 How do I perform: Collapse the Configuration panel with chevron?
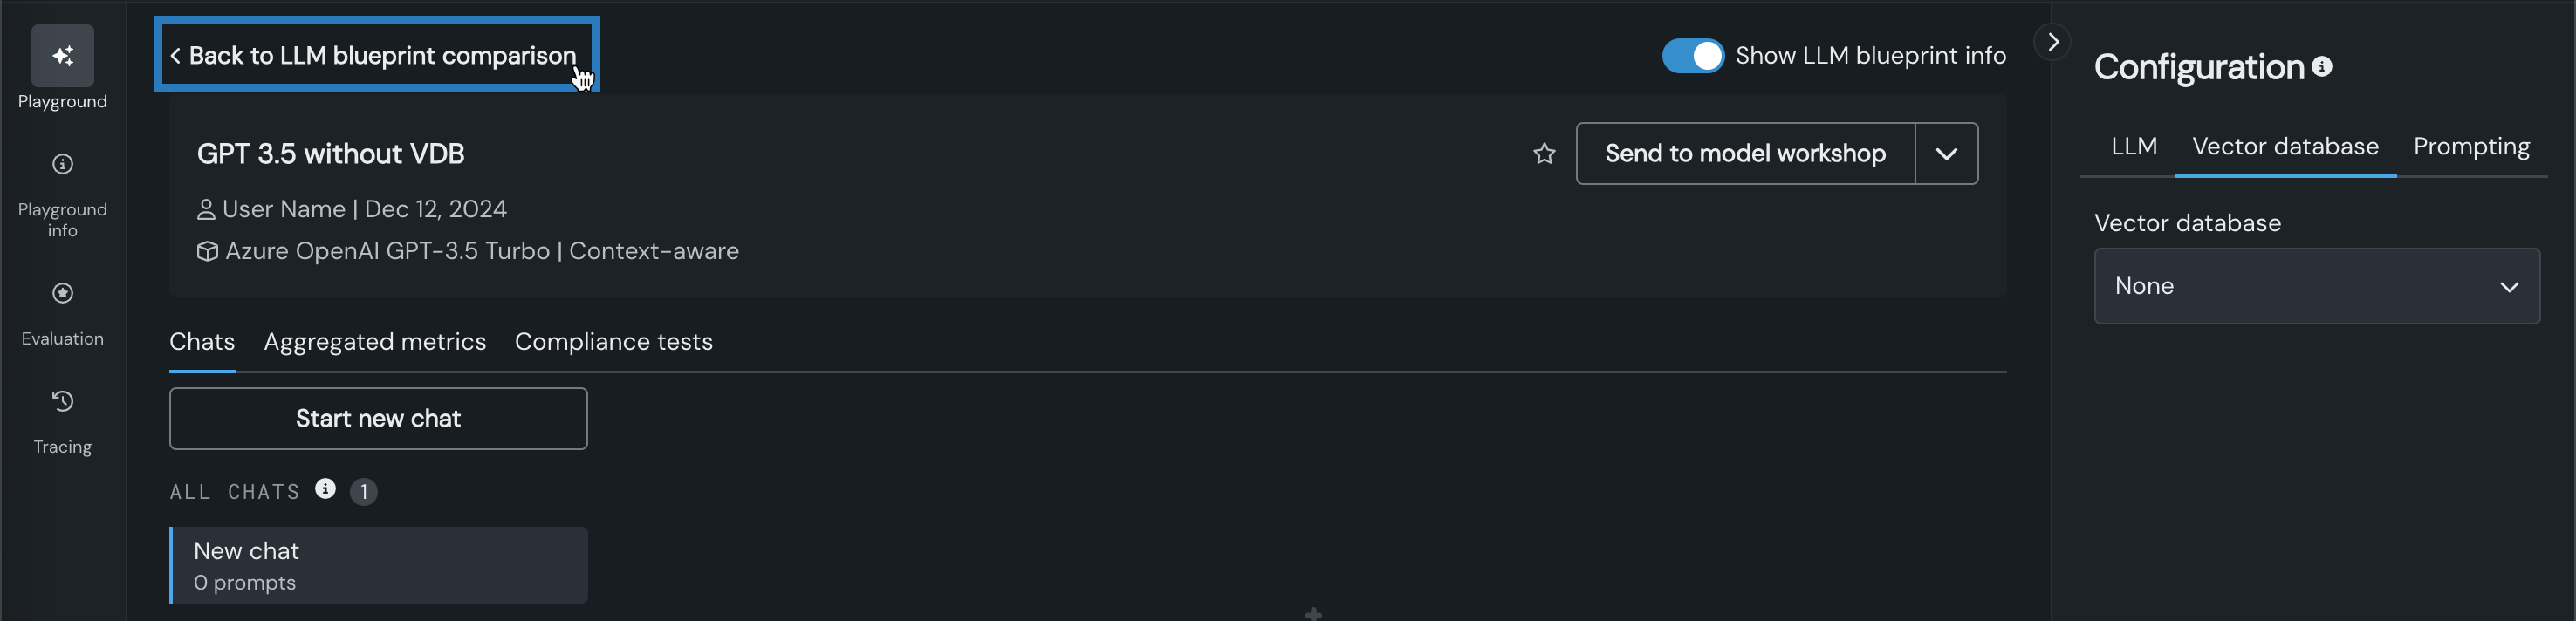pyautogui.click(x=2052, y=42)
